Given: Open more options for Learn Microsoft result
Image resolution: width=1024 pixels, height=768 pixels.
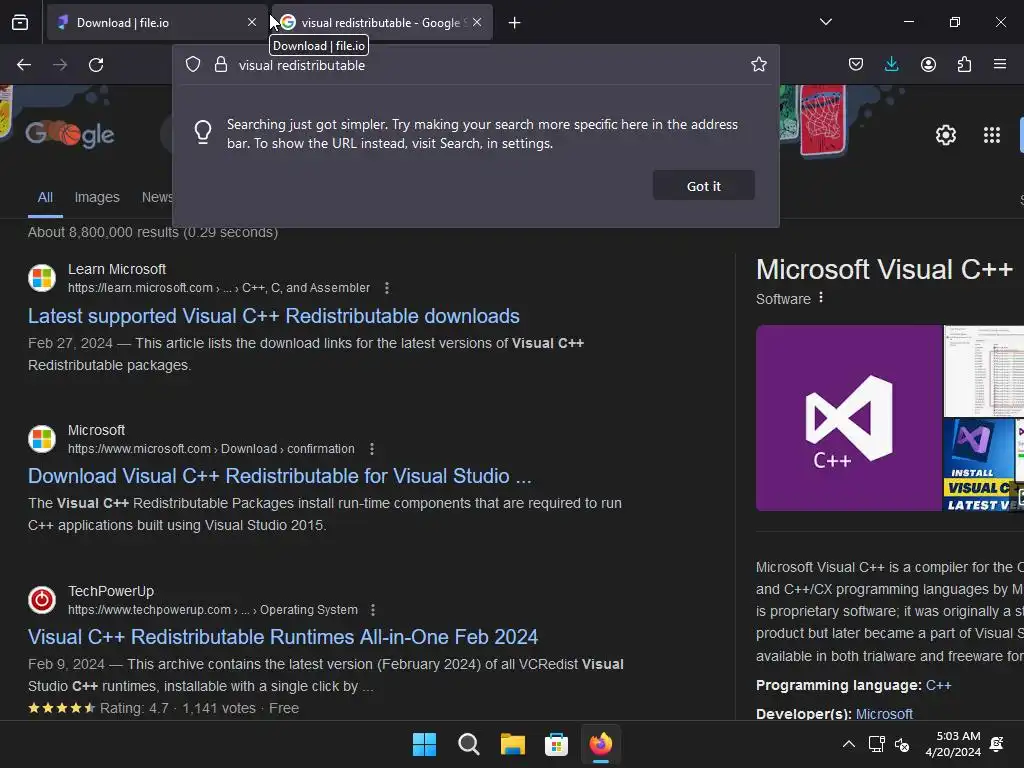Looking at the screenshot, I should tap(387, 288).
